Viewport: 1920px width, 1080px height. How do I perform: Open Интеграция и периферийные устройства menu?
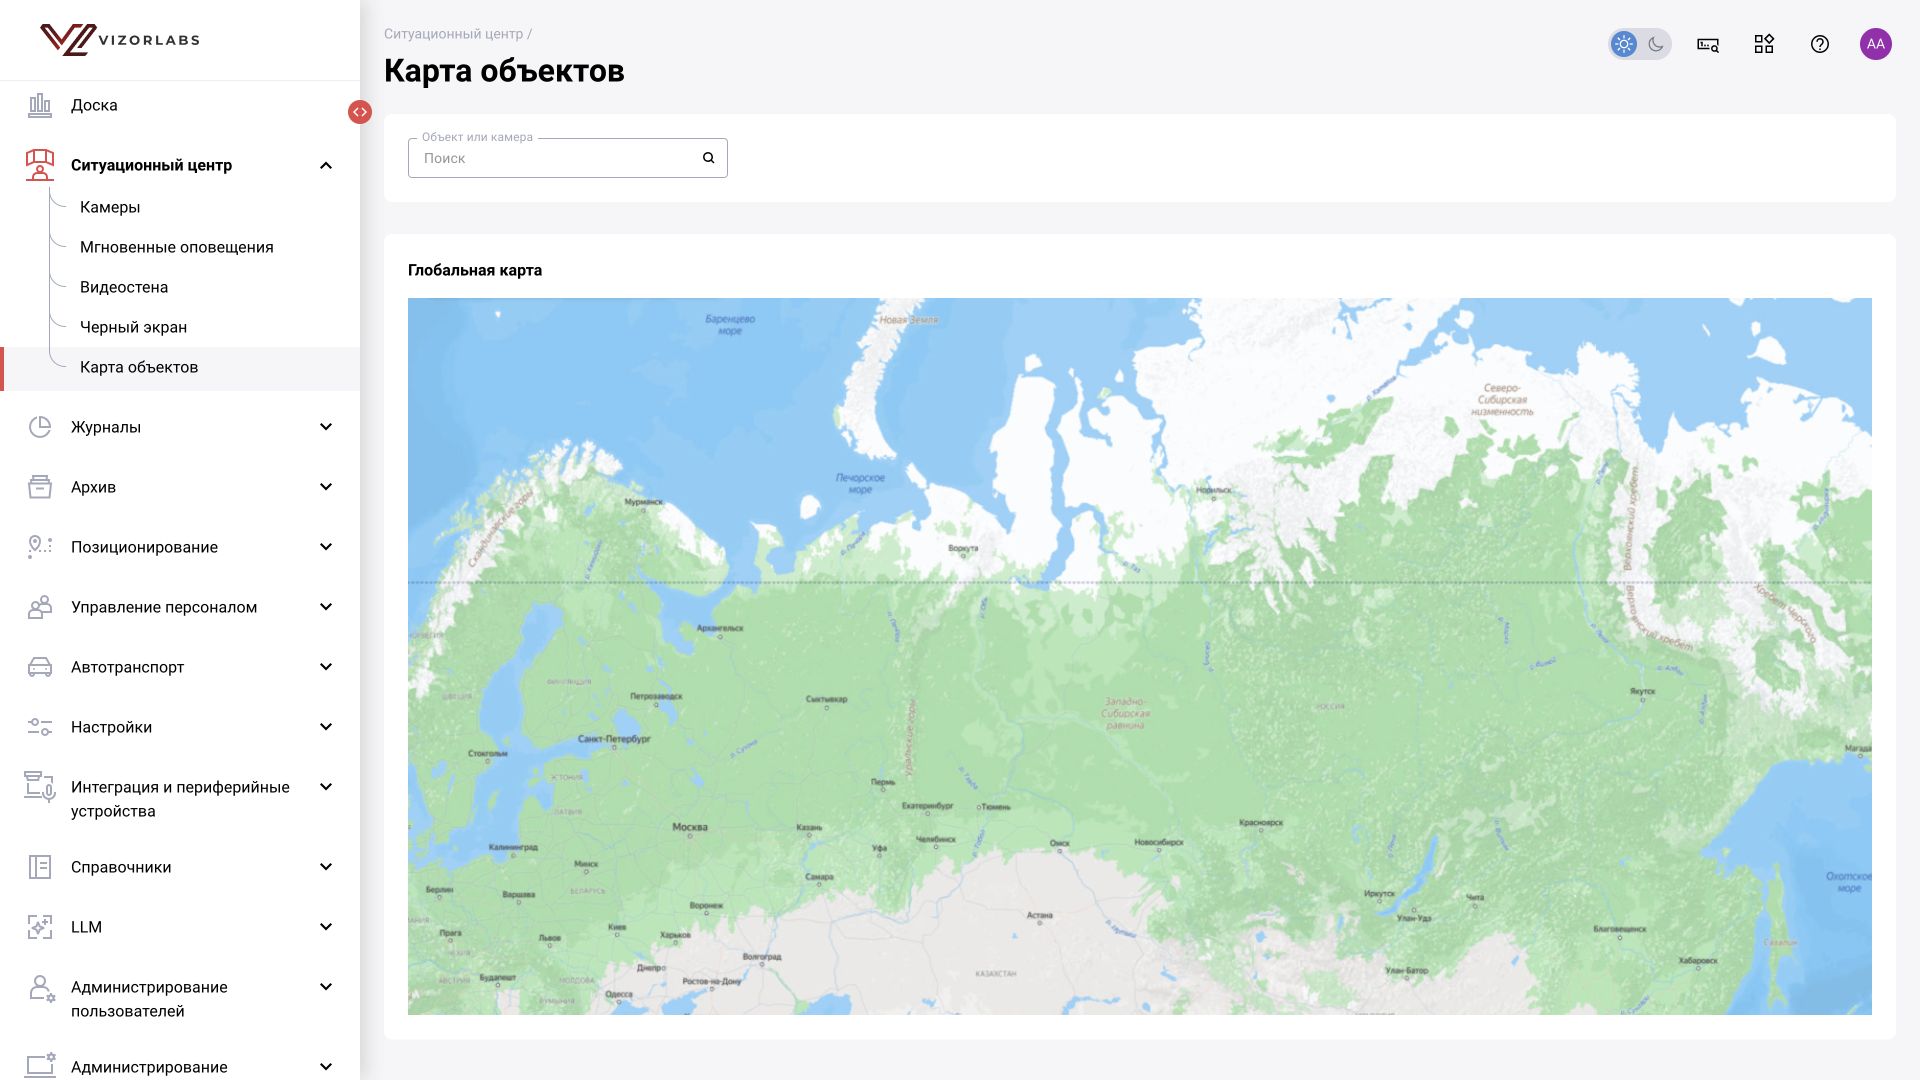click(180, 799)
